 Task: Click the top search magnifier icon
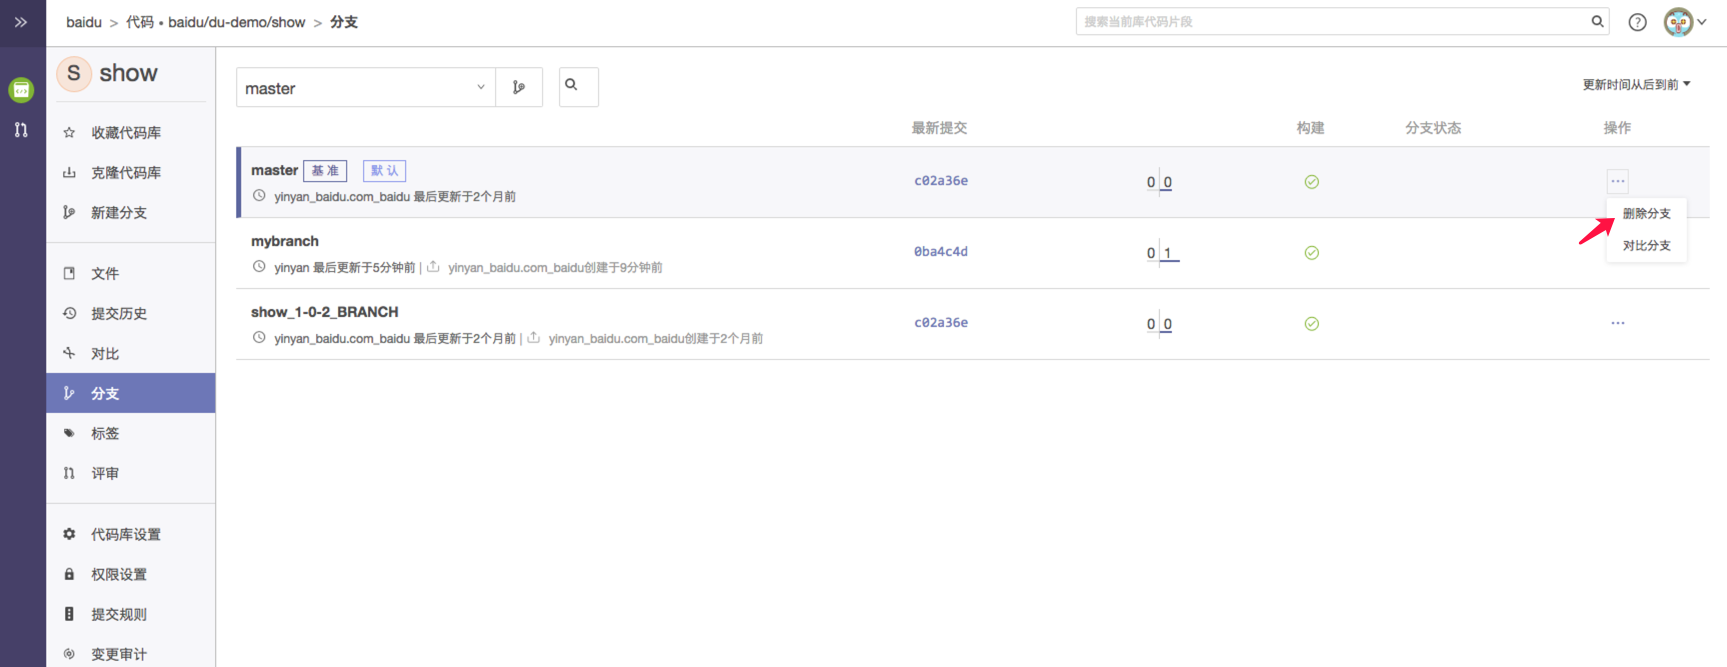point(1597,21)
